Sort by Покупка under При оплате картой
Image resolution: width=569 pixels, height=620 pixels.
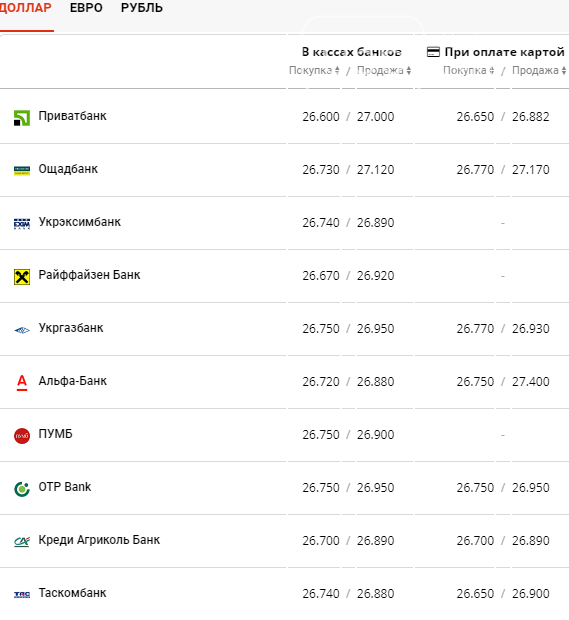469,70
